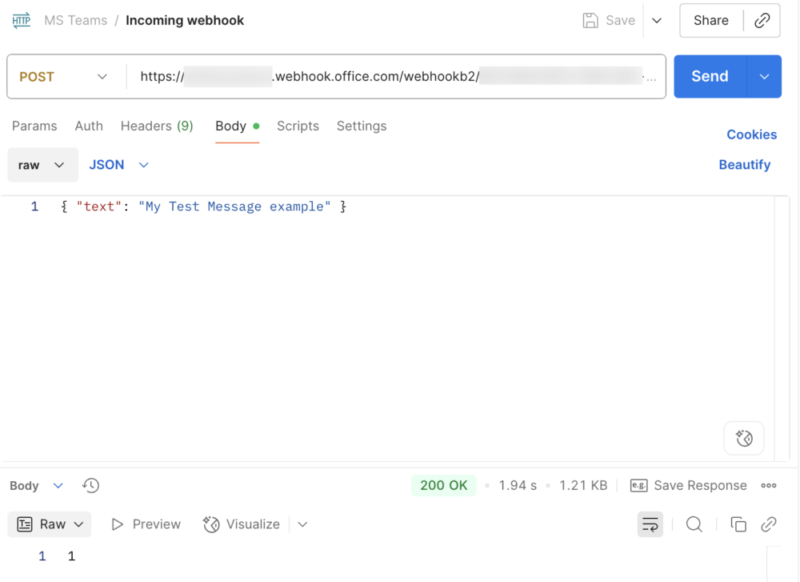Select the Body request tab
The width and height of the screenshot is (800, 582).
237,126
